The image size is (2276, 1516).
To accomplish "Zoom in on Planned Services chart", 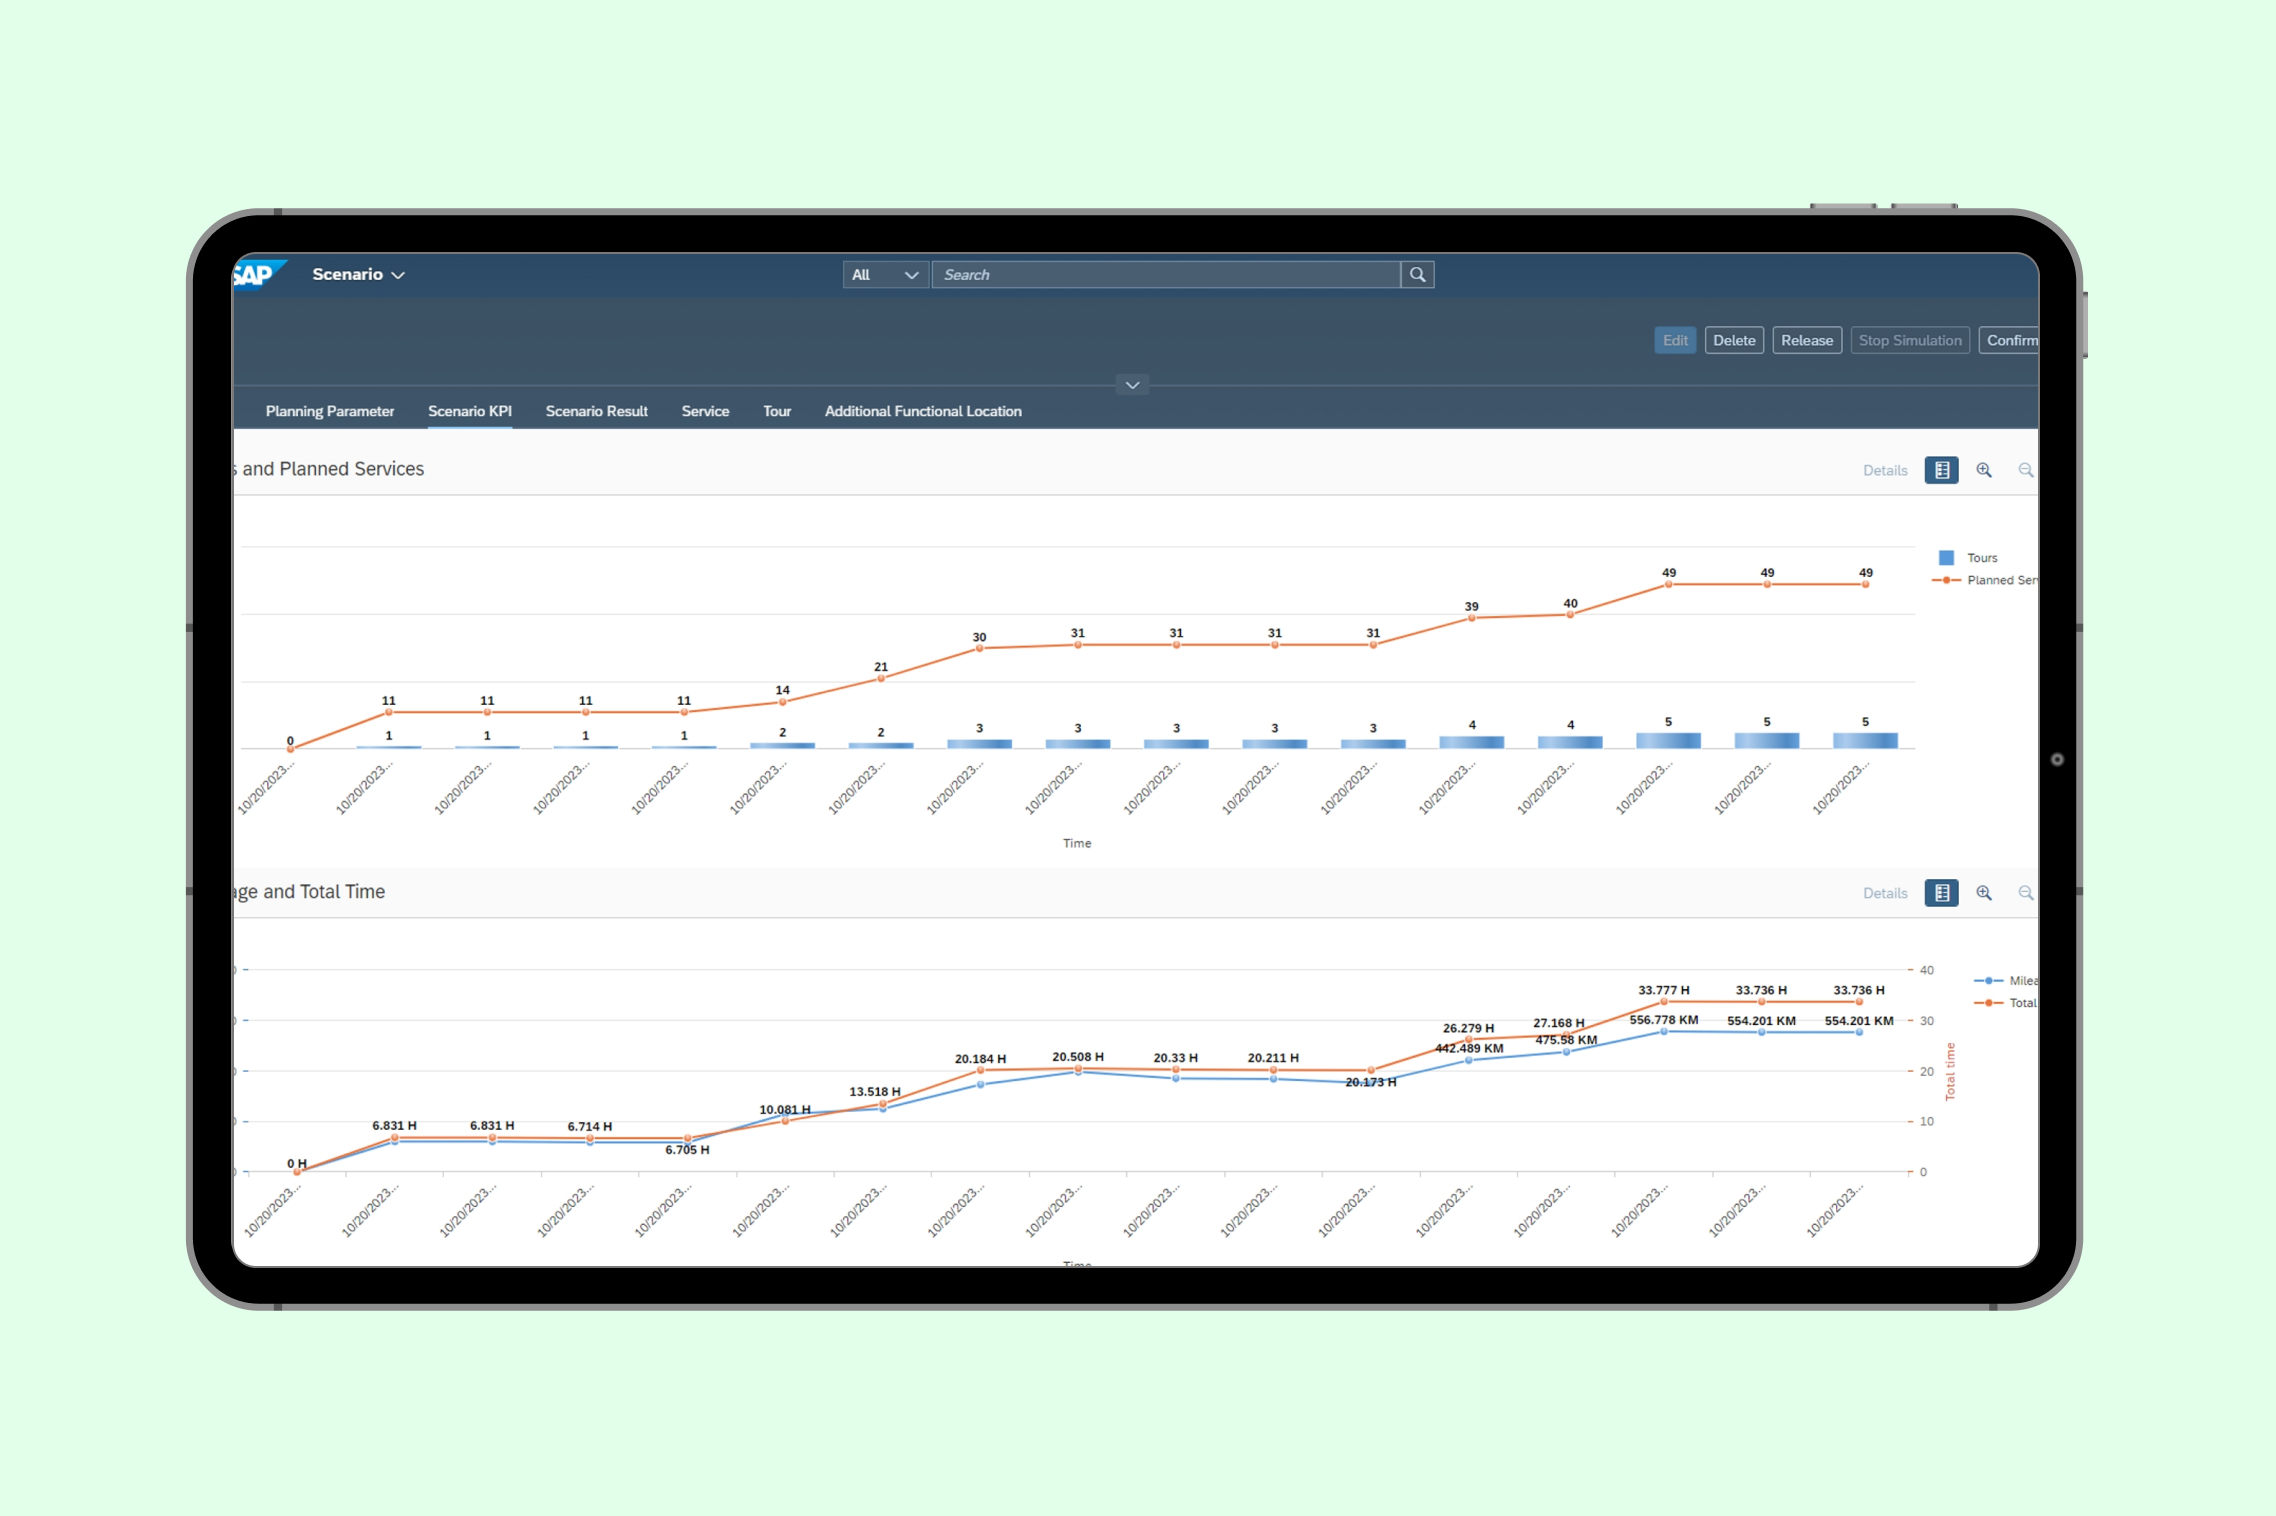I will pos(1984,470).
